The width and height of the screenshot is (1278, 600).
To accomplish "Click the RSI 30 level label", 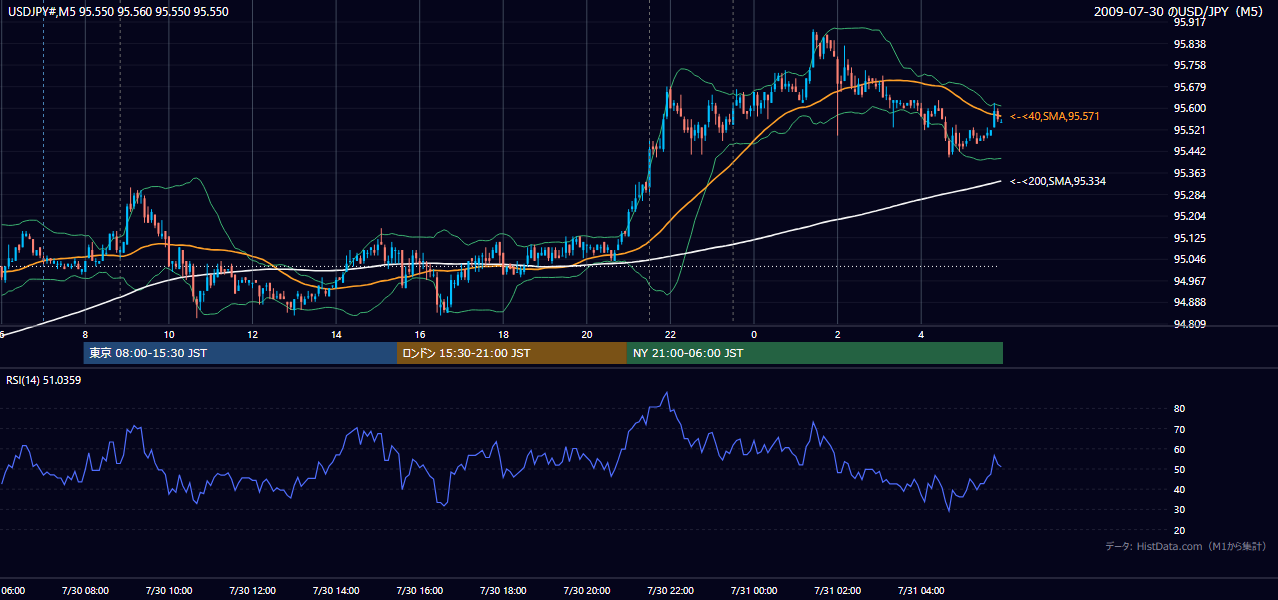I will point(1180,509).
